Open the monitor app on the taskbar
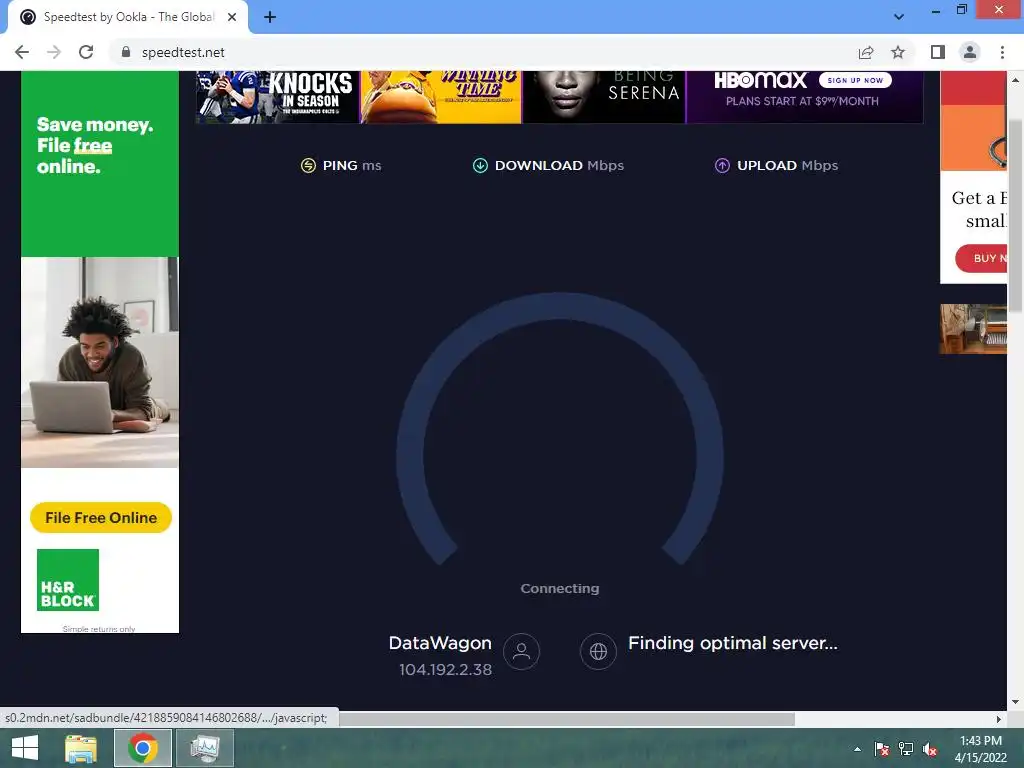This screenshot has height=768, width=1024. 205,748
